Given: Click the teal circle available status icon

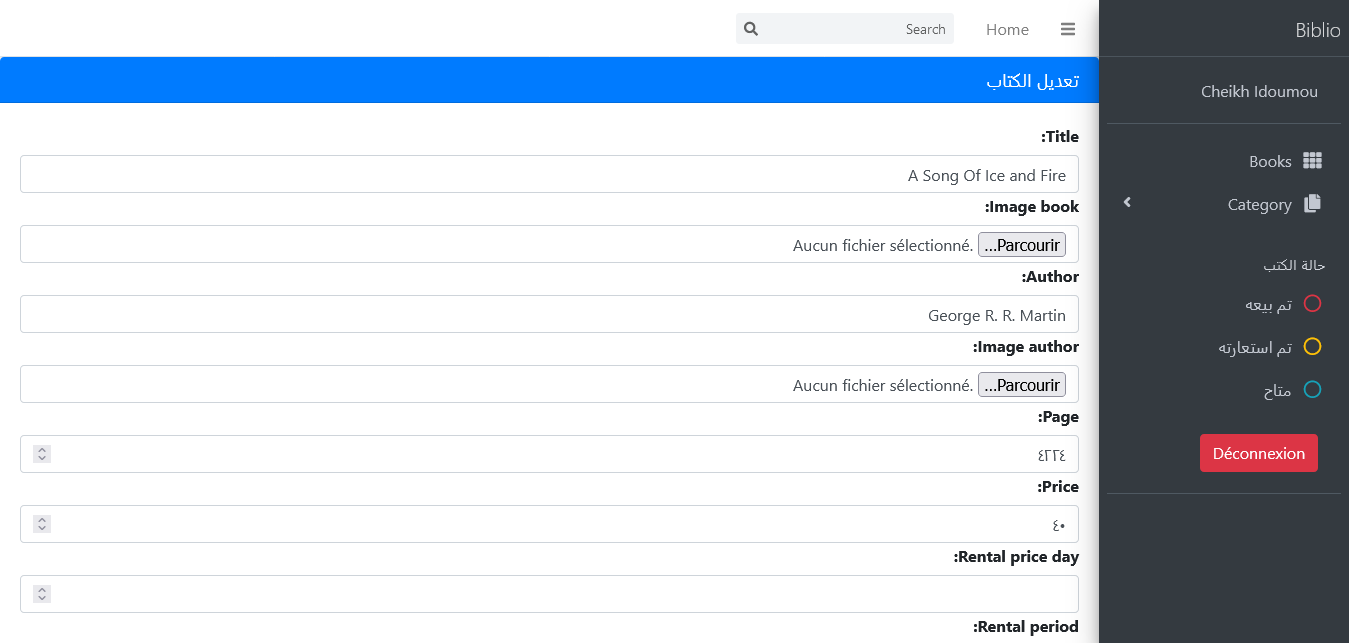Looking at the screenshot, I should click(x=1312, y=390).
